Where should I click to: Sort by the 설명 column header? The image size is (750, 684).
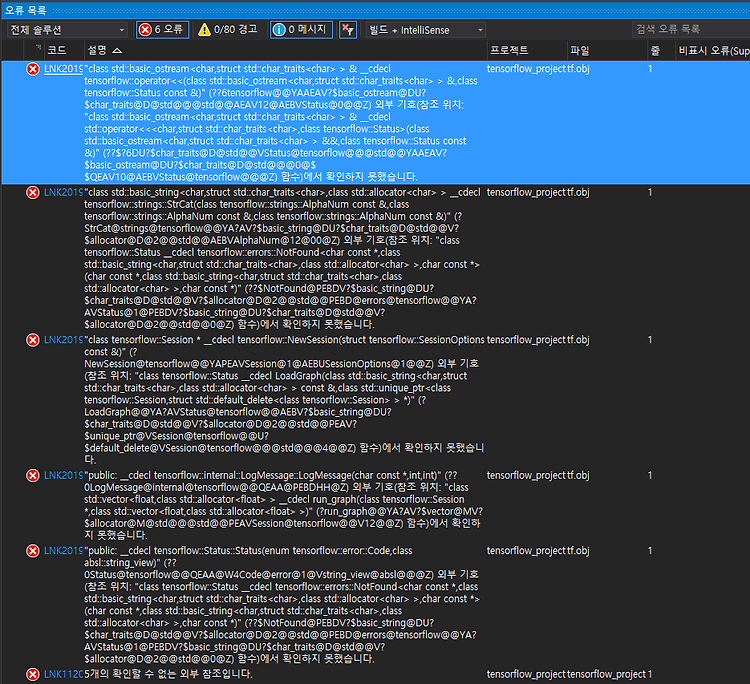pyautogui.click(x=98, y=50)
